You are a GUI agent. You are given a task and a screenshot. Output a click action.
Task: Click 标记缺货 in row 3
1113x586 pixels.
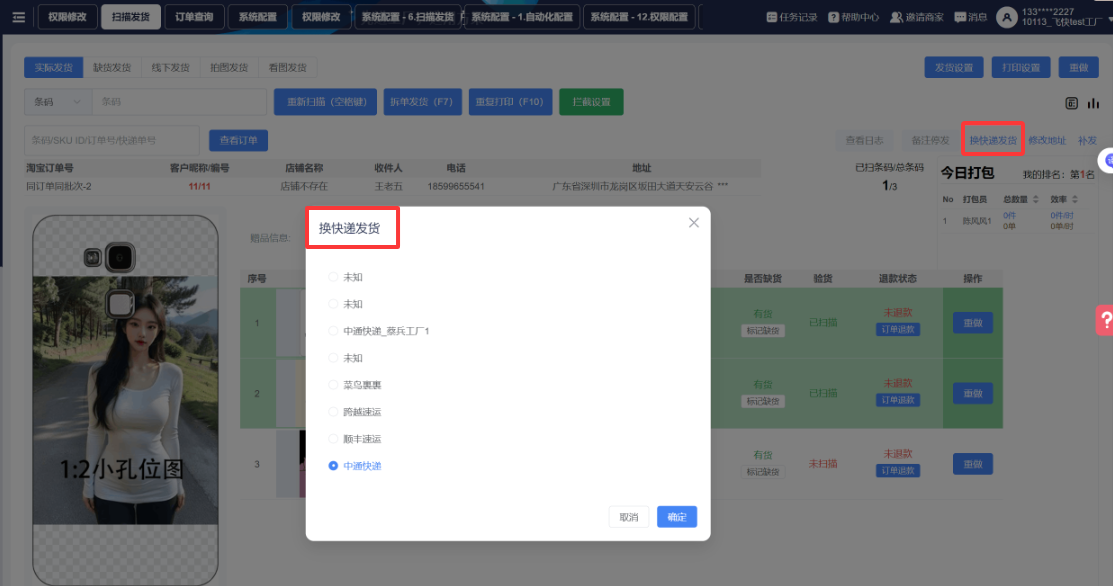coord(763,472)
